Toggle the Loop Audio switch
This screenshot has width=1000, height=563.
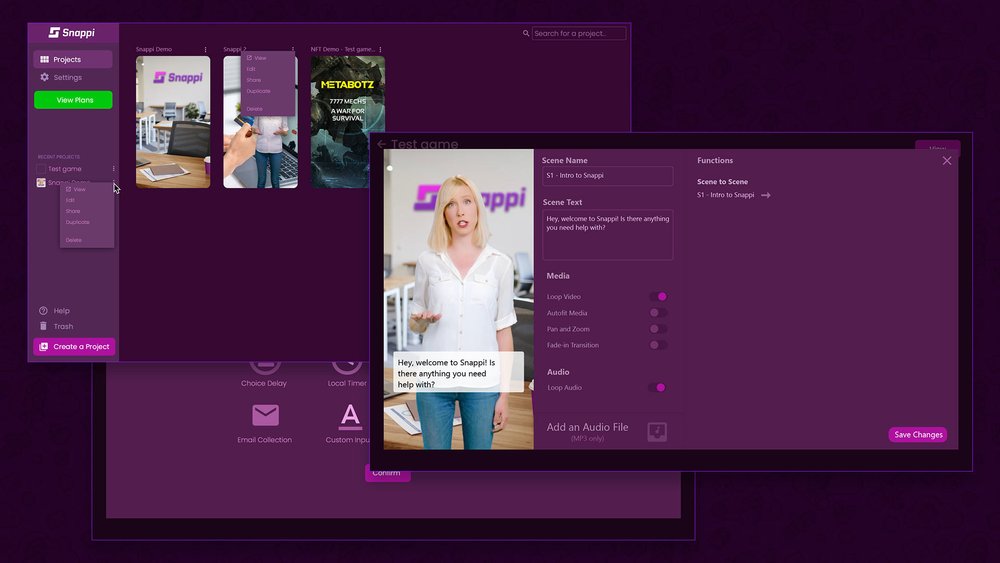658,388
